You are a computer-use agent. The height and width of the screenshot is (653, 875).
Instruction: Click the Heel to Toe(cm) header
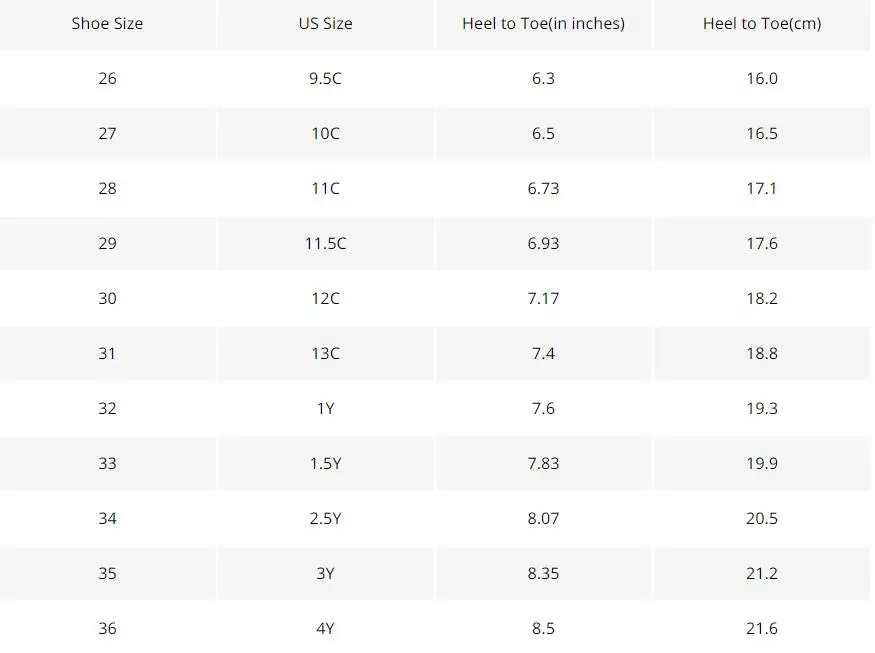[762, 23]
